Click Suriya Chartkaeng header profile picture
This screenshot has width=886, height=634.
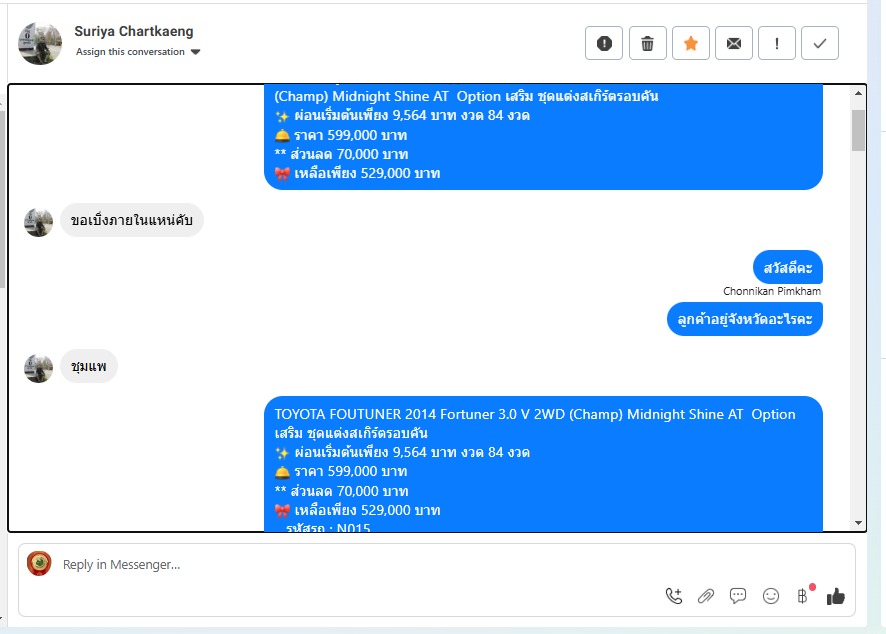[40, 44]
